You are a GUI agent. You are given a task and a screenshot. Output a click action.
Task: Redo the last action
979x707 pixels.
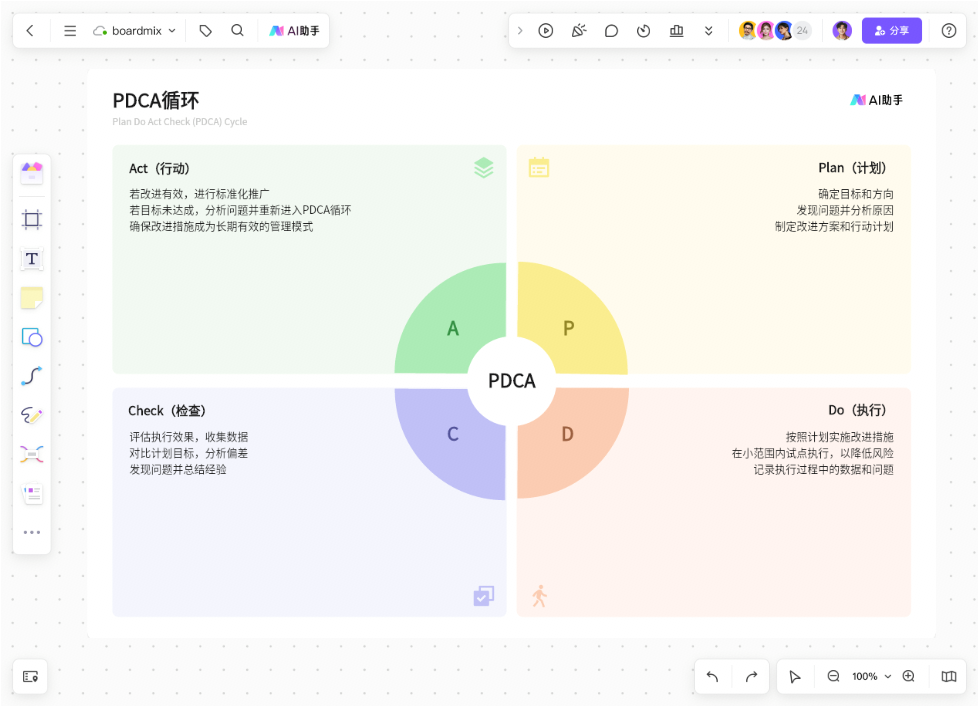(x=751, y=676)
